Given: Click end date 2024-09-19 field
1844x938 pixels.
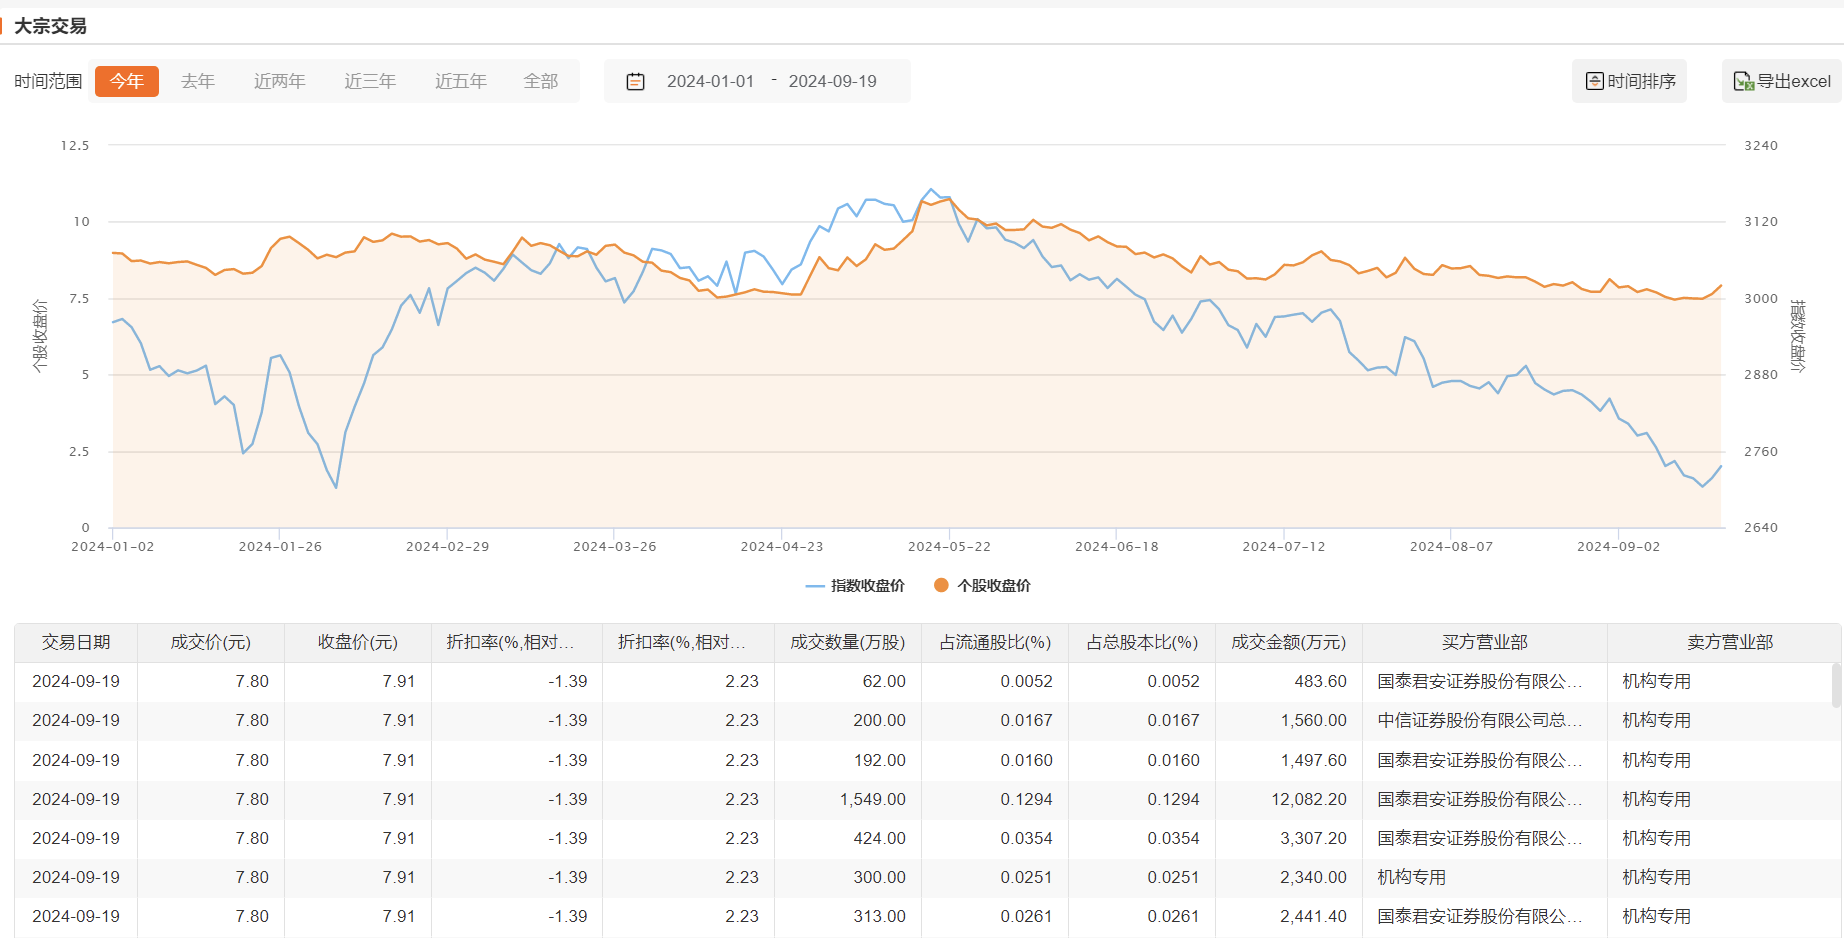Looking at the screenshot, I should (x=832, y=82).
